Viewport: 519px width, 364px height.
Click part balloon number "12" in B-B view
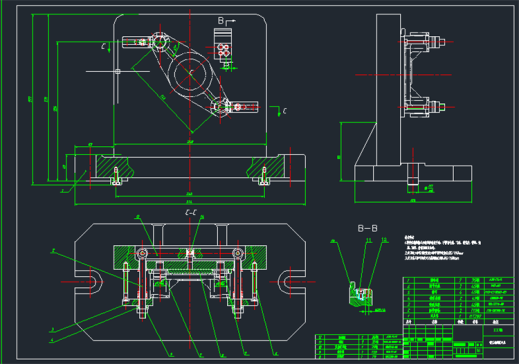[x=384, y=240]
